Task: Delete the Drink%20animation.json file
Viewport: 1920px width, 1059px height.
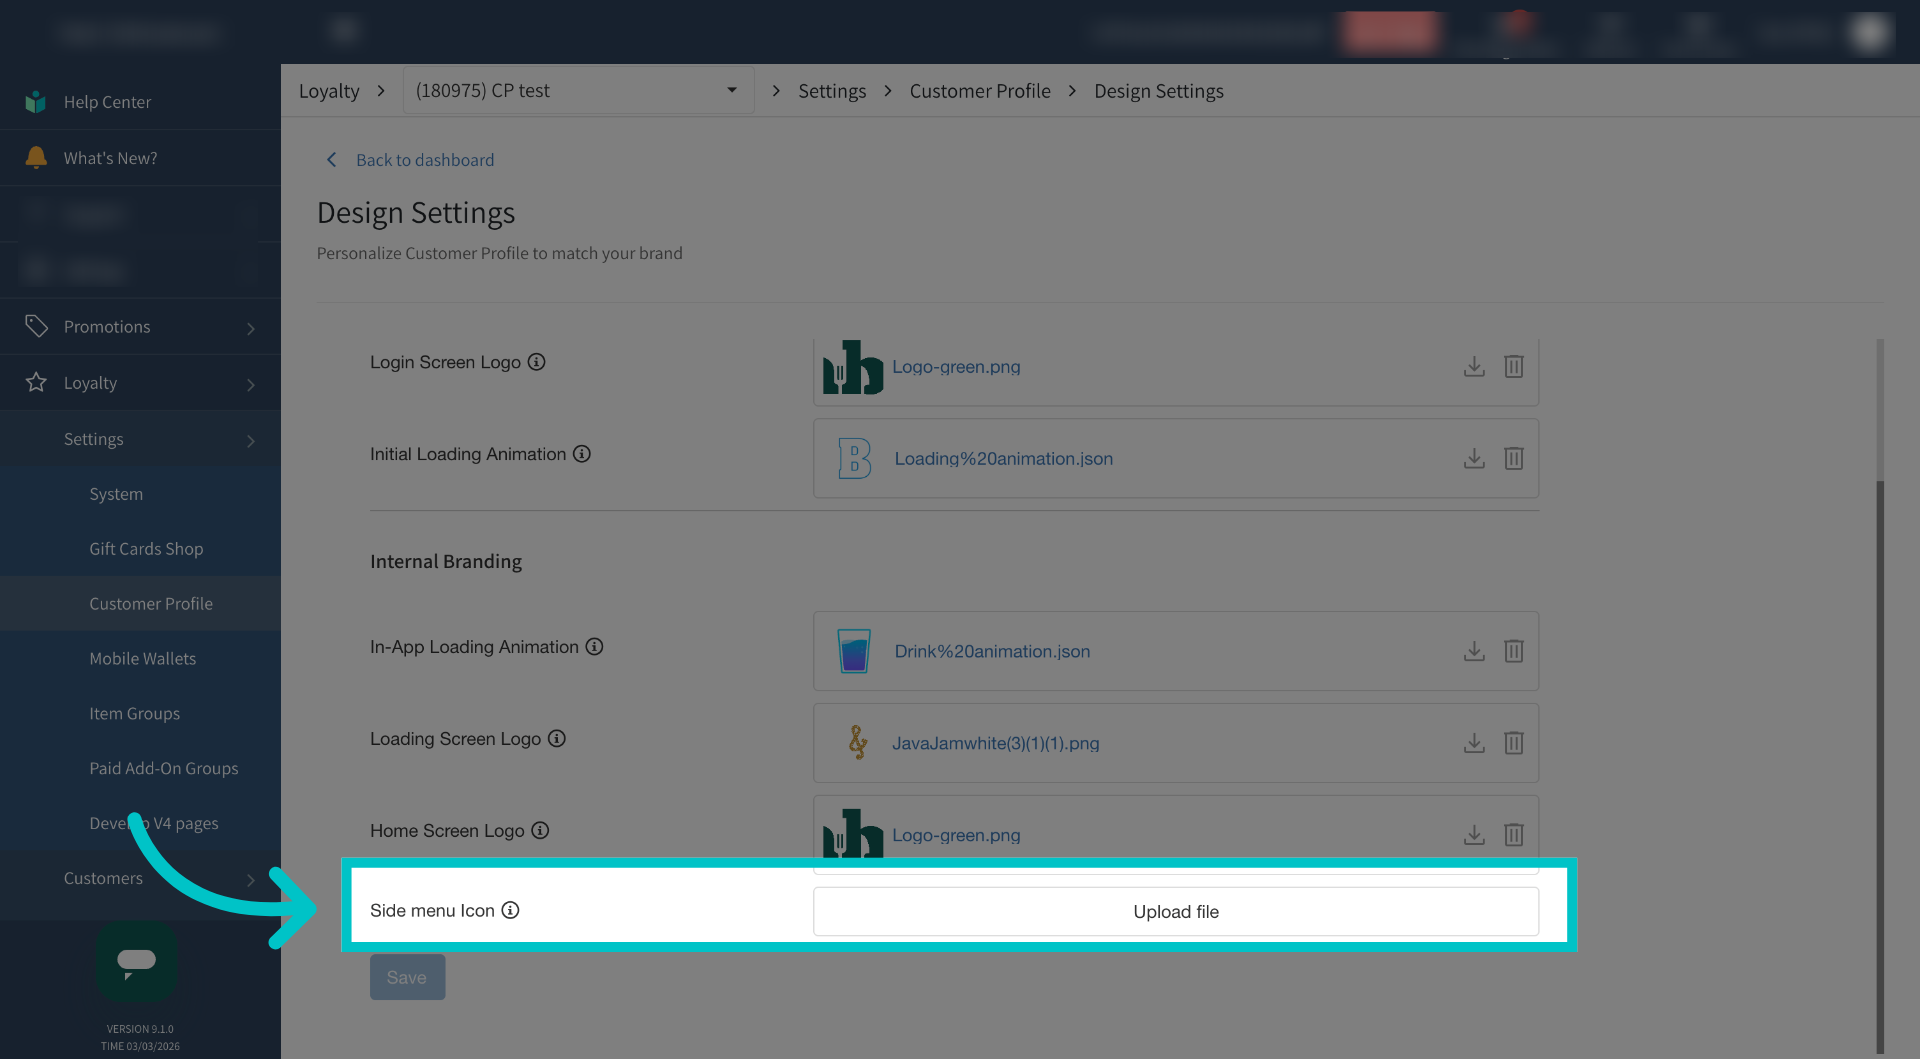Action: click(x=1514, y=651)
